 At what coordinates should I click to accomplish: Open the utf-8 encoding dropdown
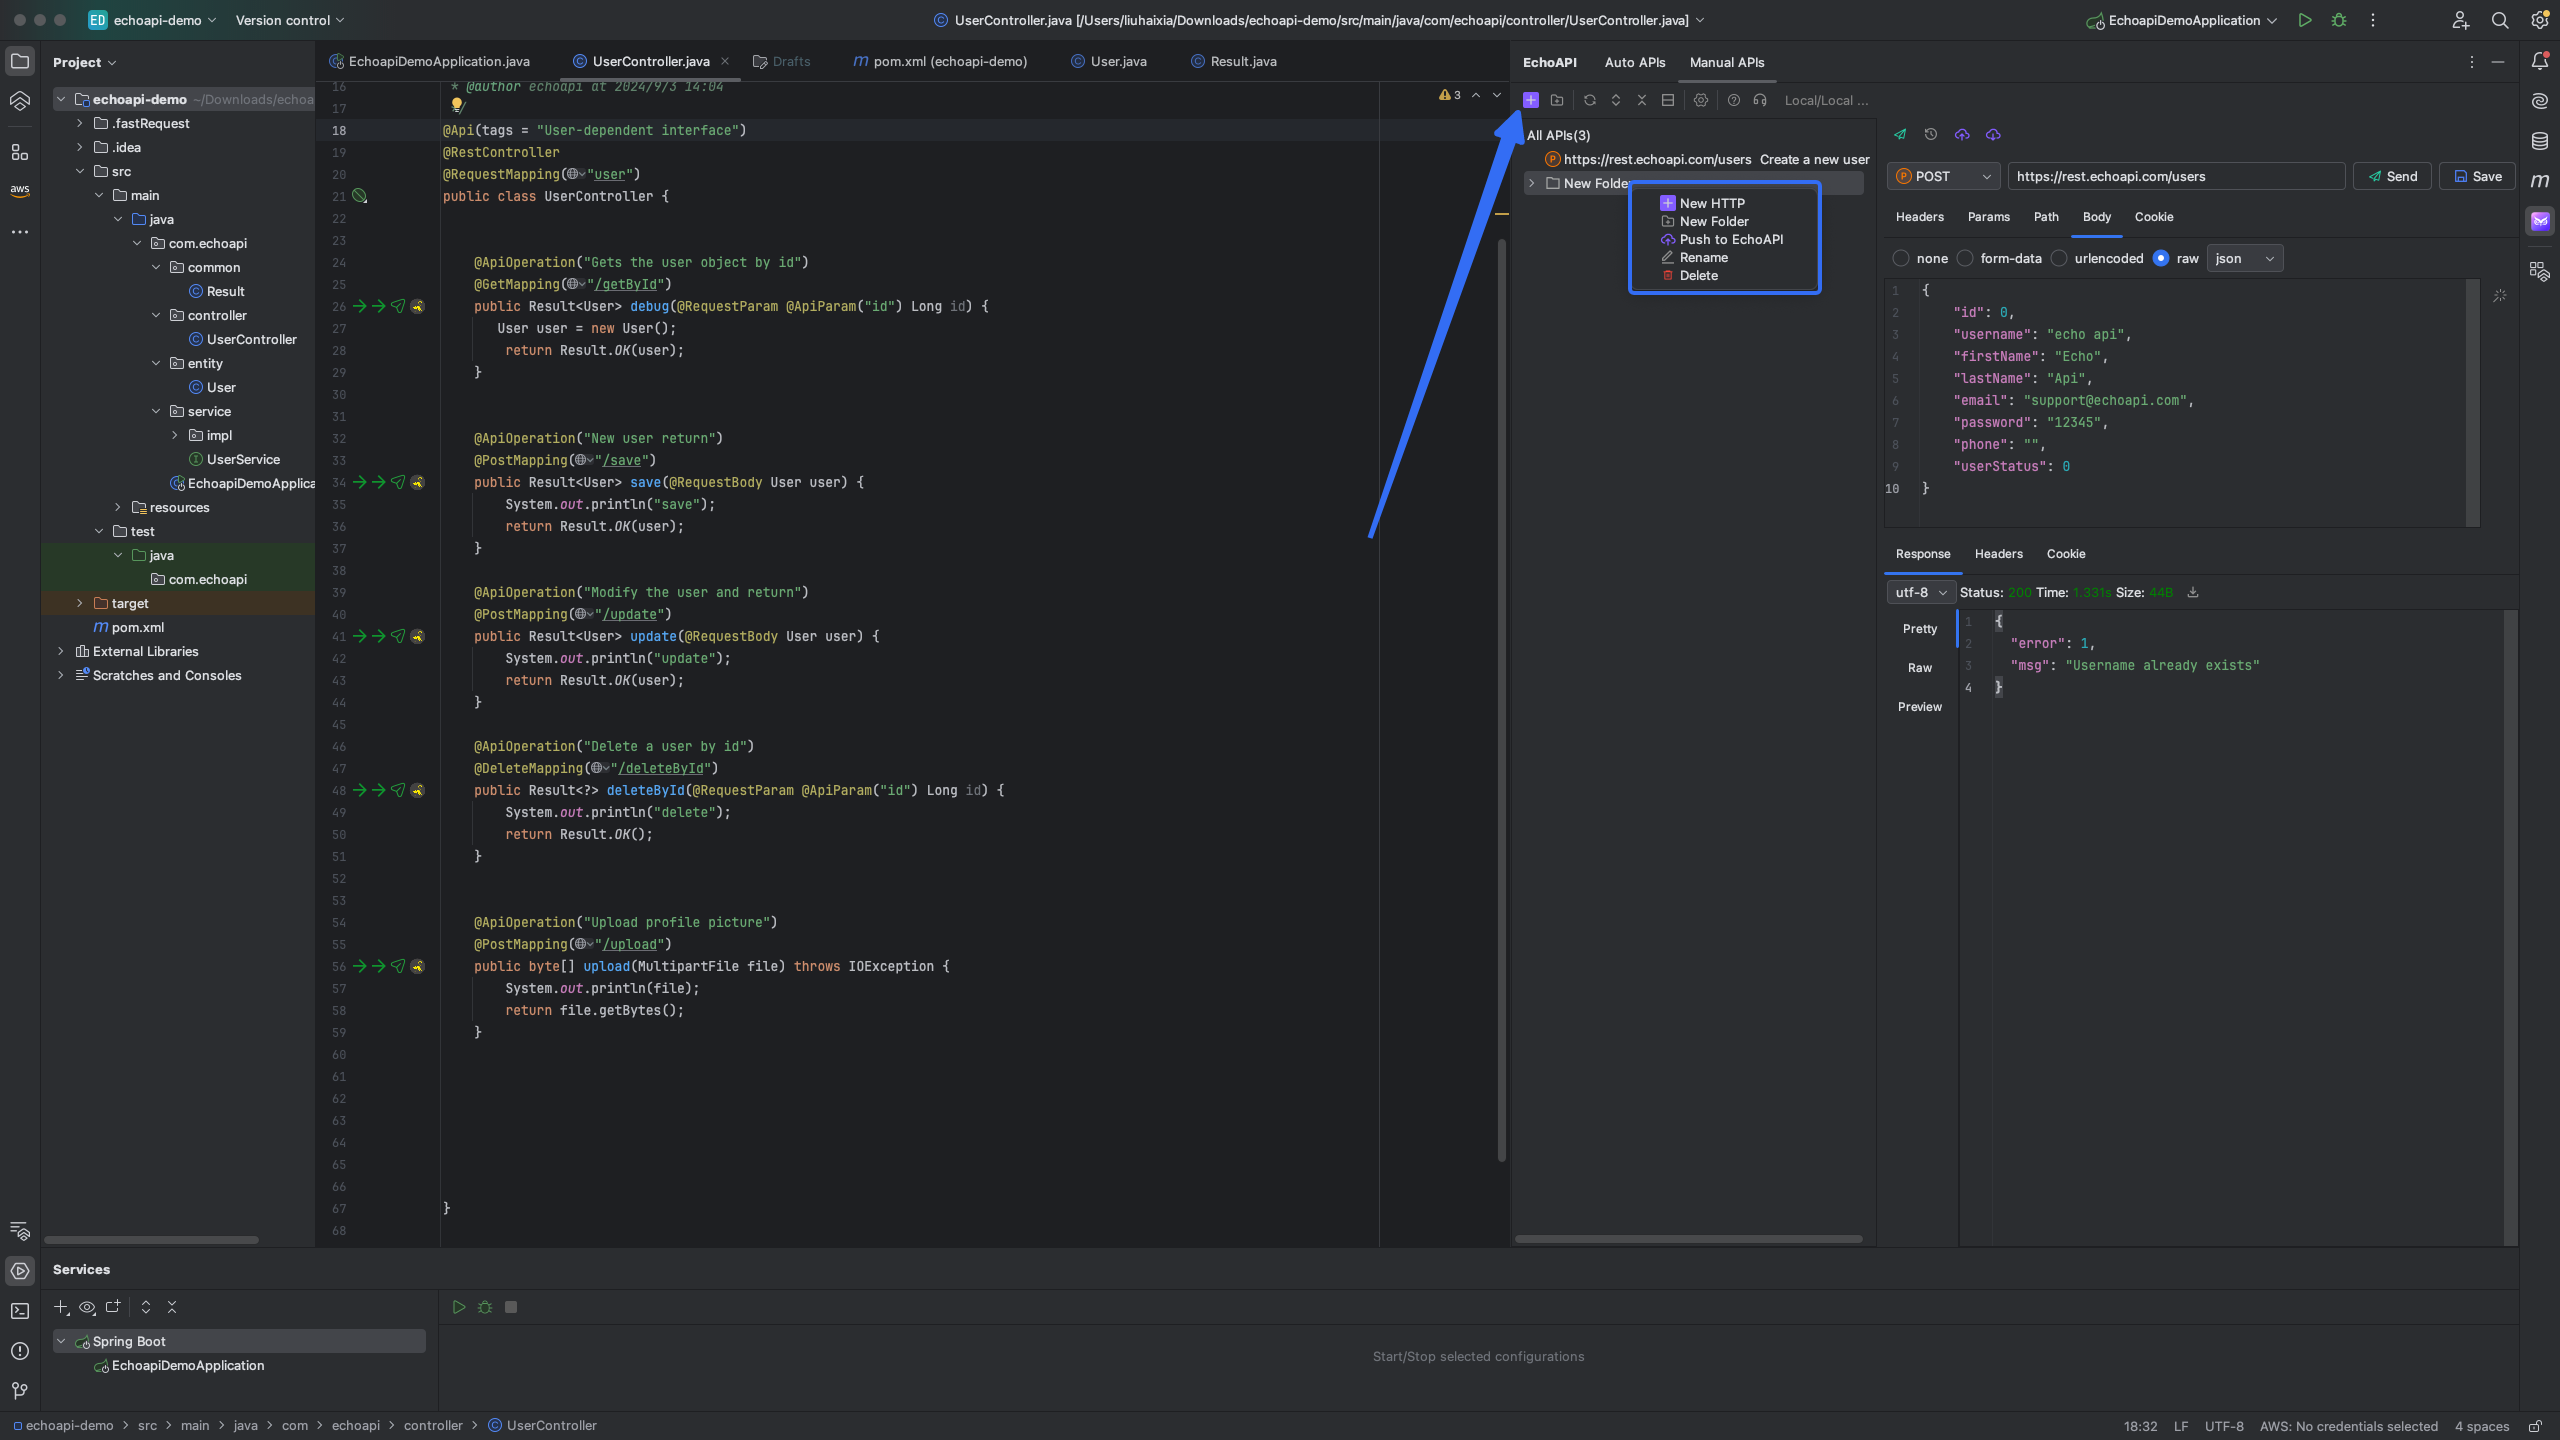(x=1920, y=592)
